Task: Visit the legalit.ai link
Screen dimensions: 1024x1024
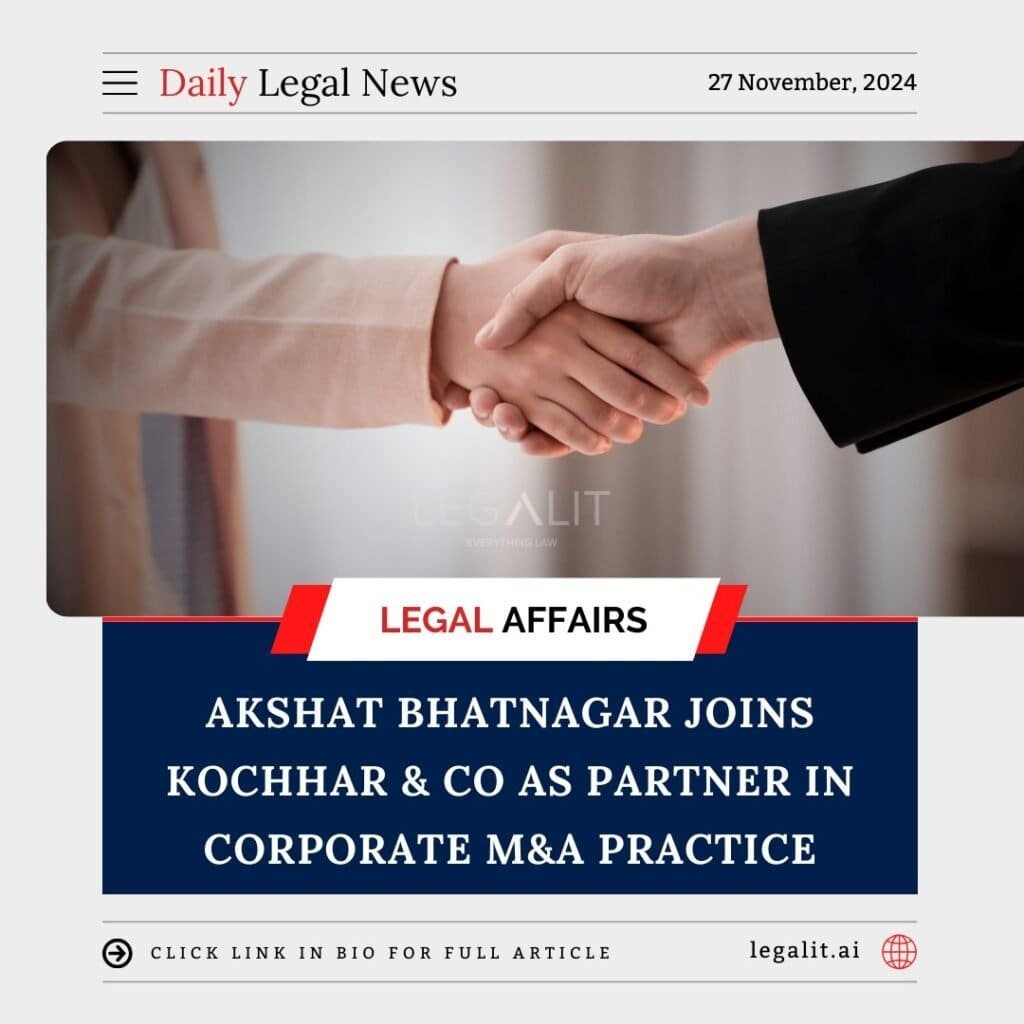Action: pos(805,950)
